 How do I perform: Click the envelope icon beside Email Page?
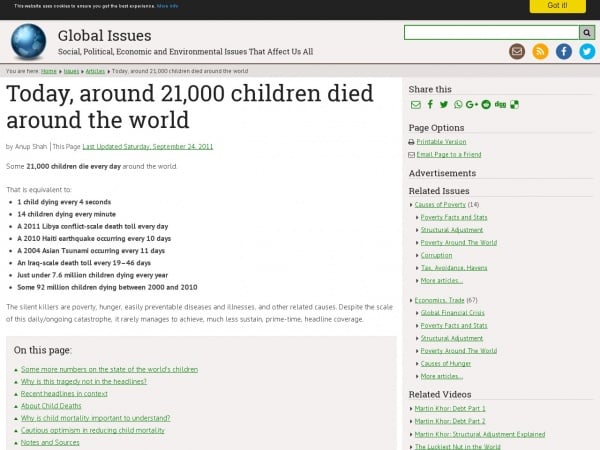click(x=411, y=155)
